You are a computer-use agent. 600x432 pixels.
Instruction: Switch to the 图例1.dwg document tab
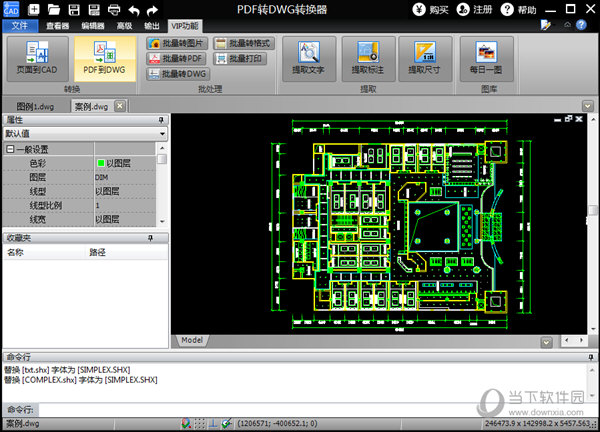pyautogui.click(x=36, y=105)
